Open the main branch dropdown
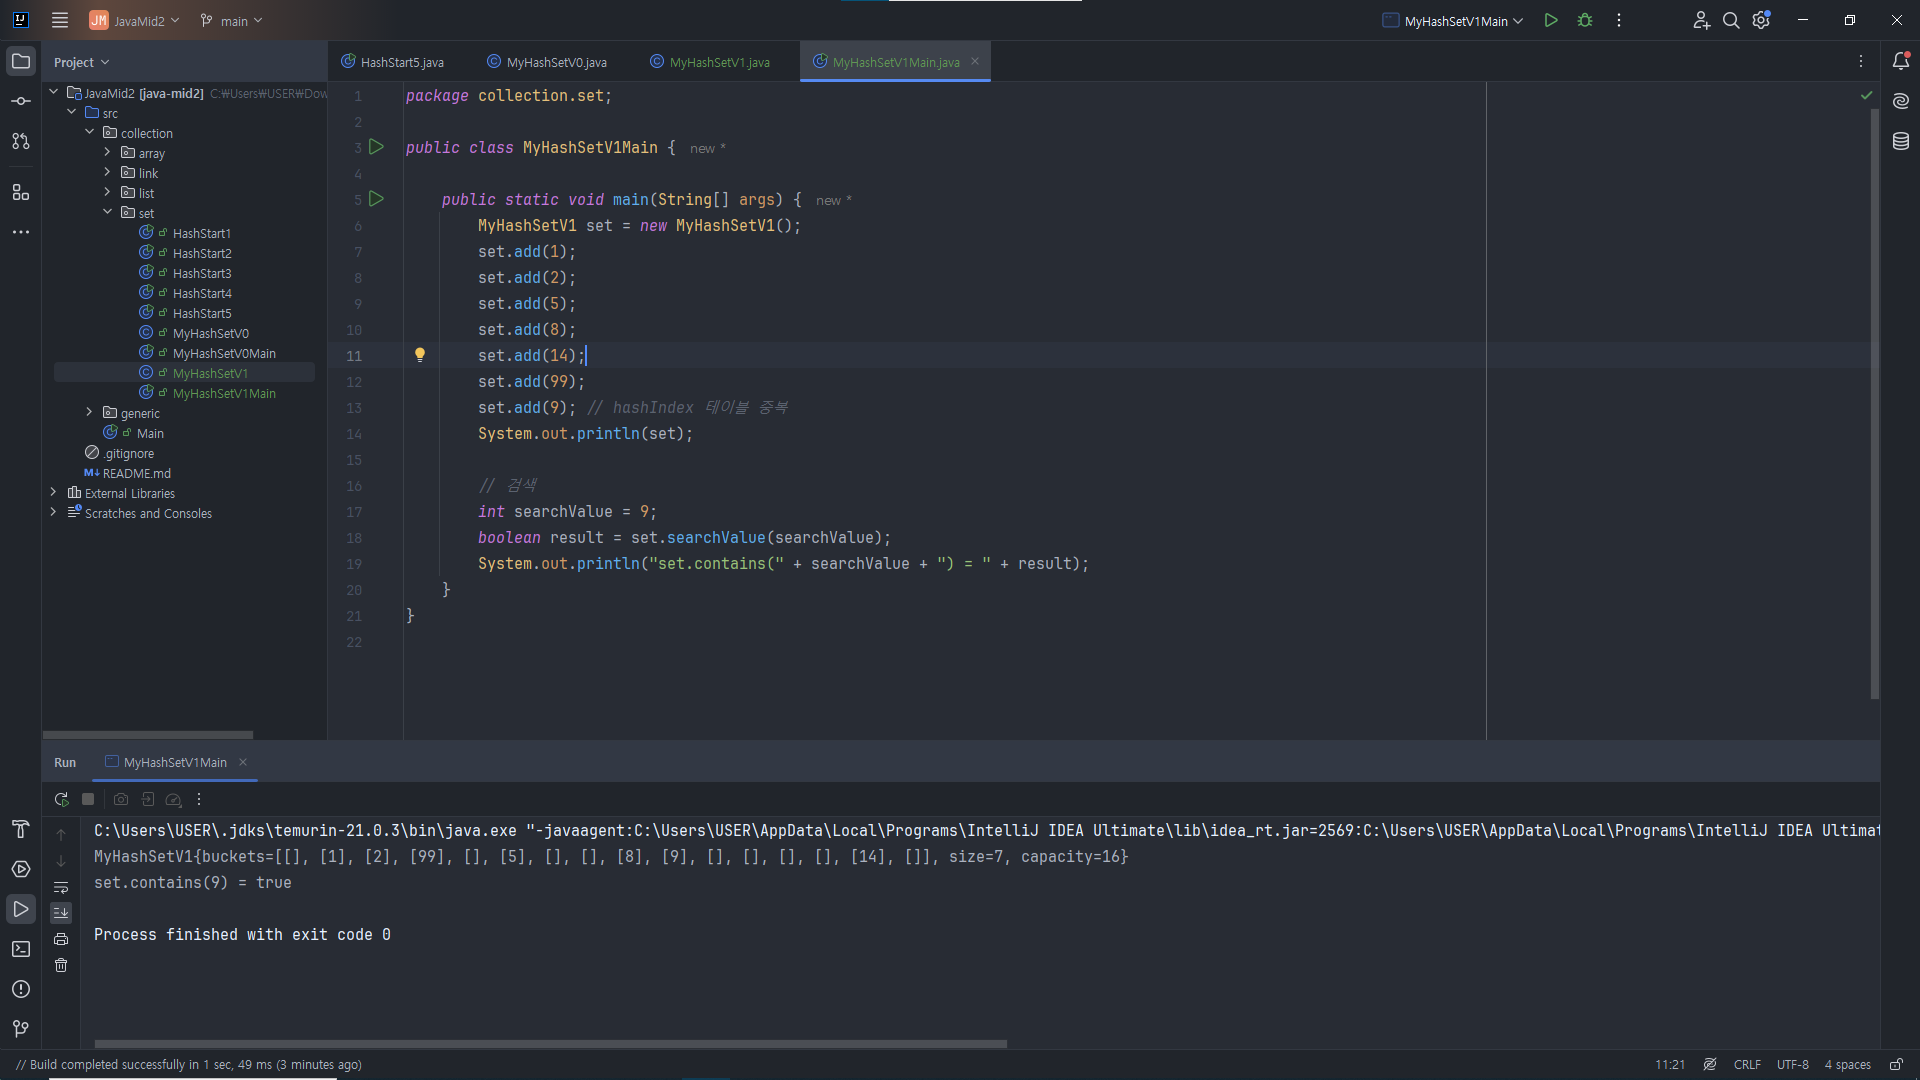 [231, 20]
